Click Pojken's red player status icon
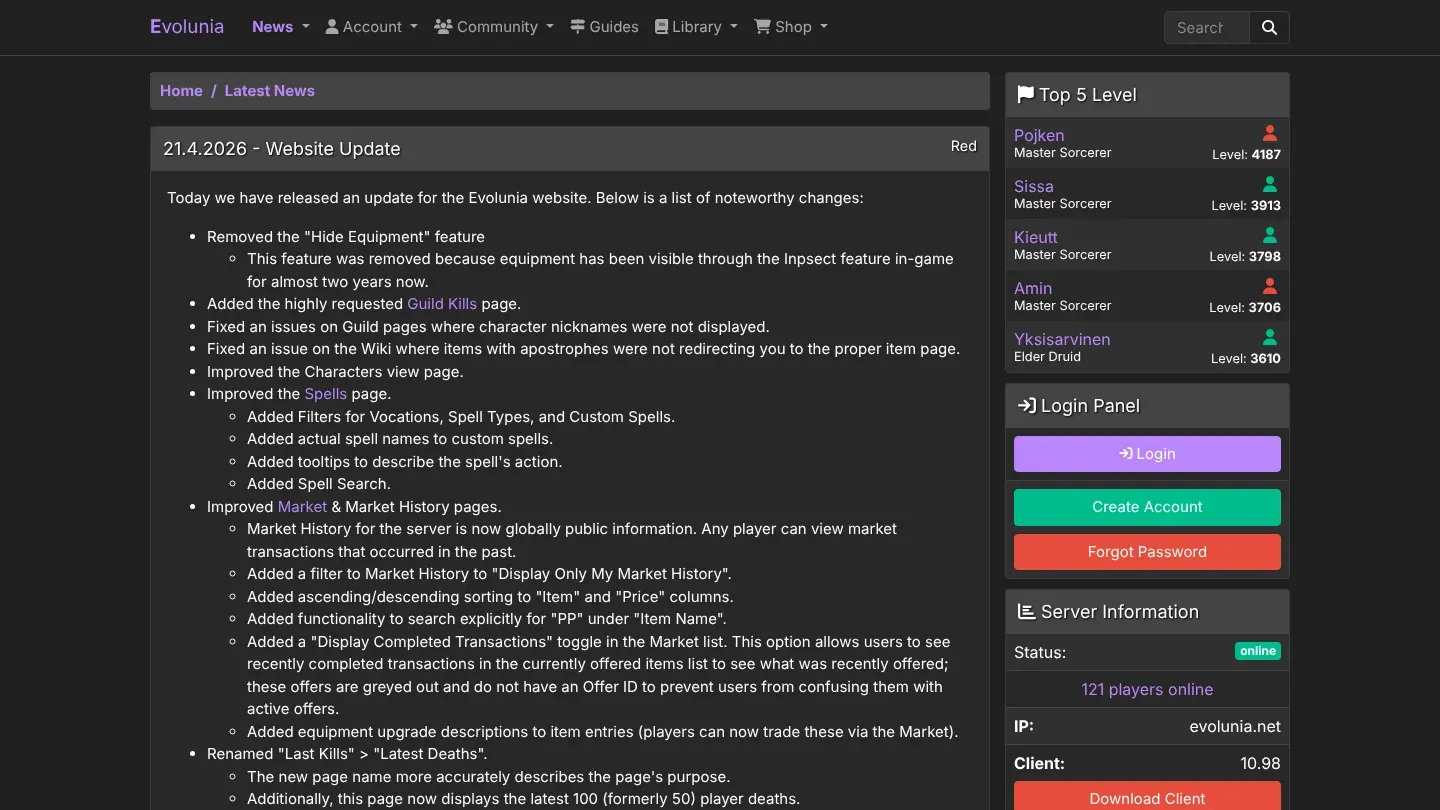The height and width of the screenshot is (810, 1440). [1269, 133]
